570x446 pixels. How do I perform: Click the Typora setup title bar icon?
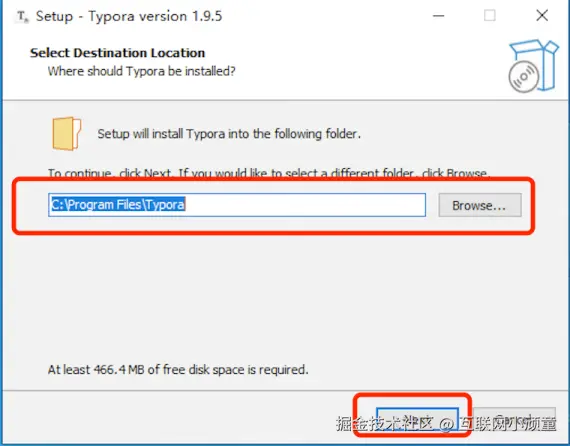pos(23,17)
